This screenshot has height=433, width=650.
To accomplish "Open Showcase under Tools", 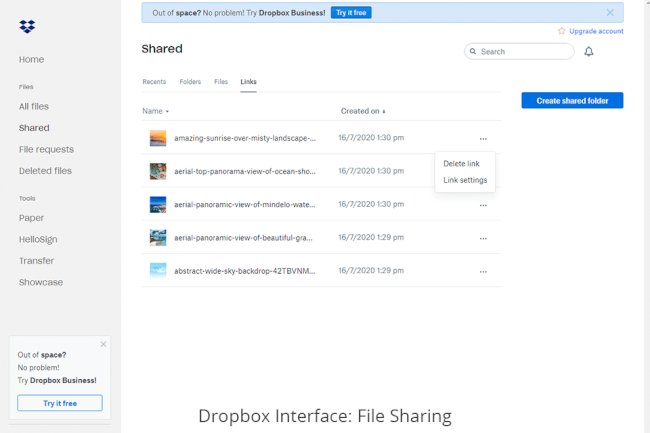I will pos(41,282).
